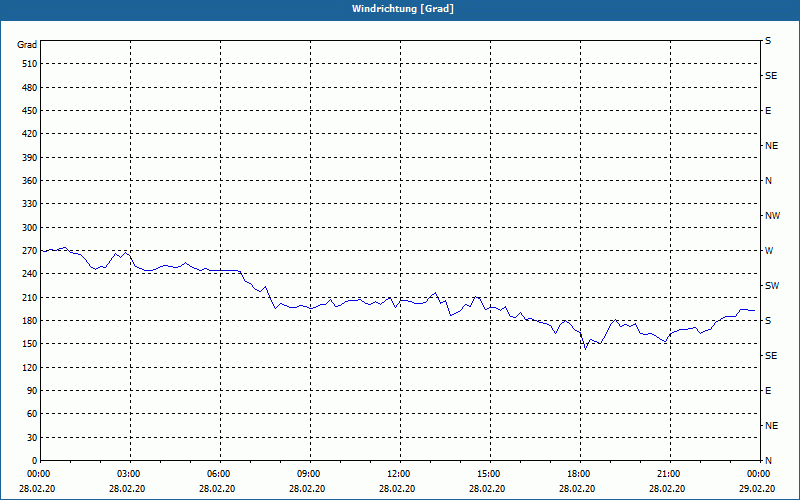Click the 330 y-axis value
Image resolution: width=800 pixels, height=500 pixels.
click(29, 204)
